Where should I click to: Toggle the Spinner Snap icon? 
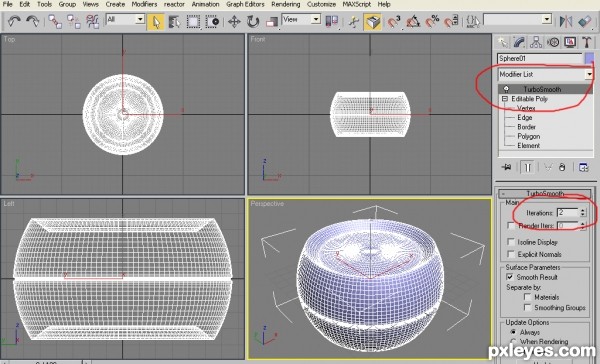click(x=451, y=22)
